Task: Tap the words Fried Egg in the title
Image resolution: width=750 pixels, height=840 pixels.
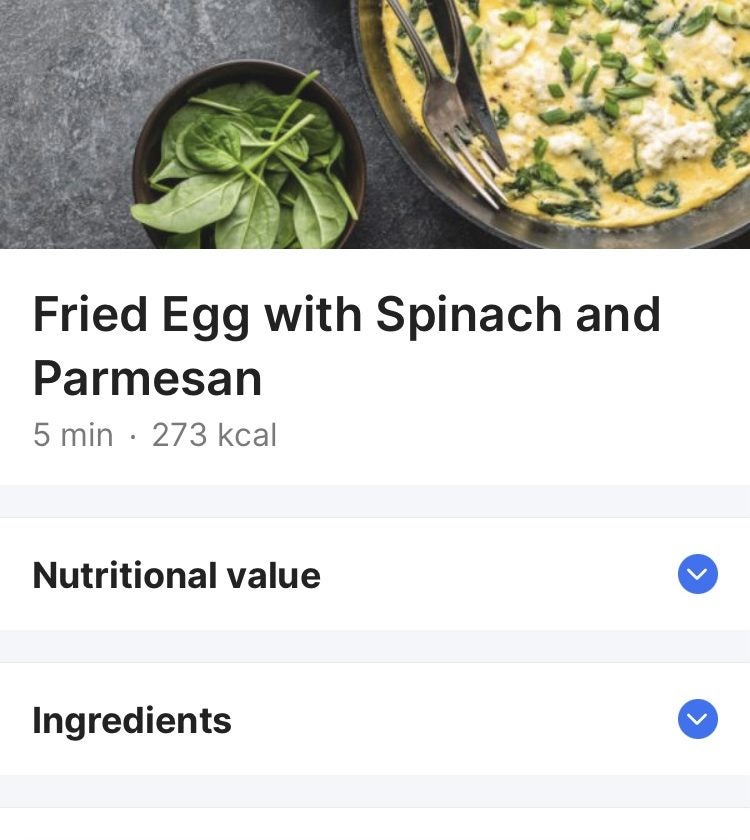Action: click(140, 316)
